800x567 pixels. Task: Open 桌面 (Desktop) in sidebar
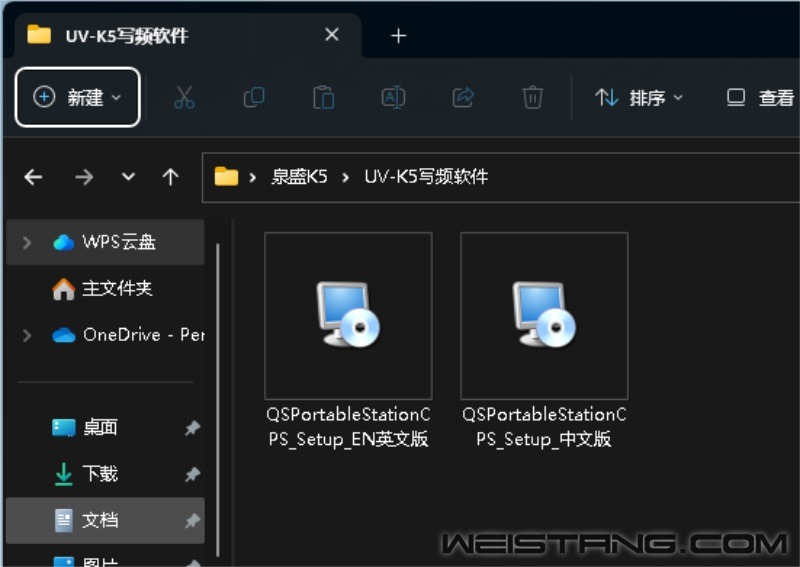click(105, 427)
